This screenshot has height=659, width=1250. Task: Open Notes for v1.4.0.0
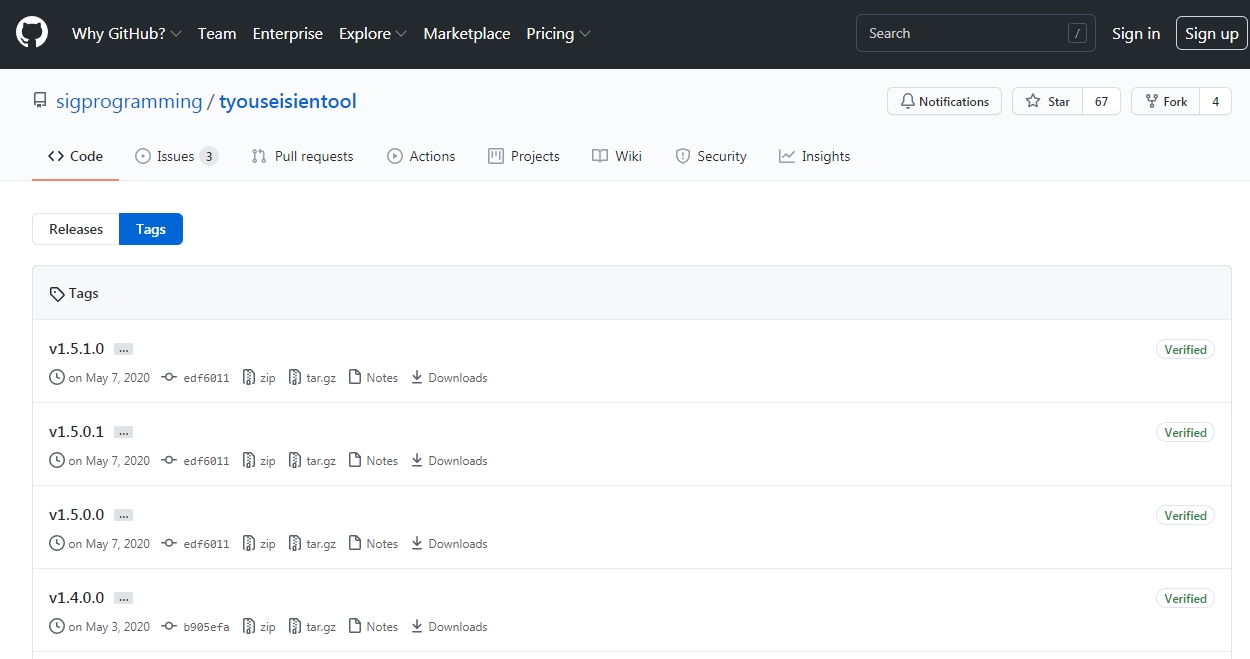click(373, 627)
